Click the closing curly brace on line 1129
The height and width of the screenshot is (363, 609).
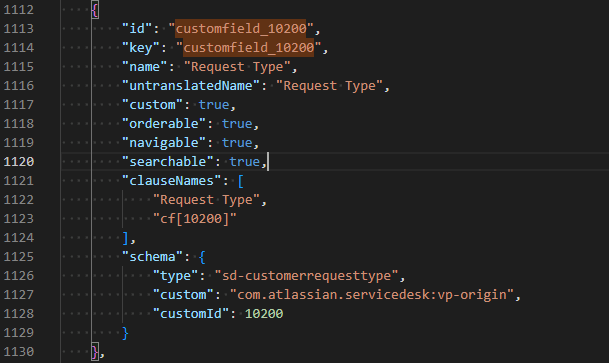125,333
